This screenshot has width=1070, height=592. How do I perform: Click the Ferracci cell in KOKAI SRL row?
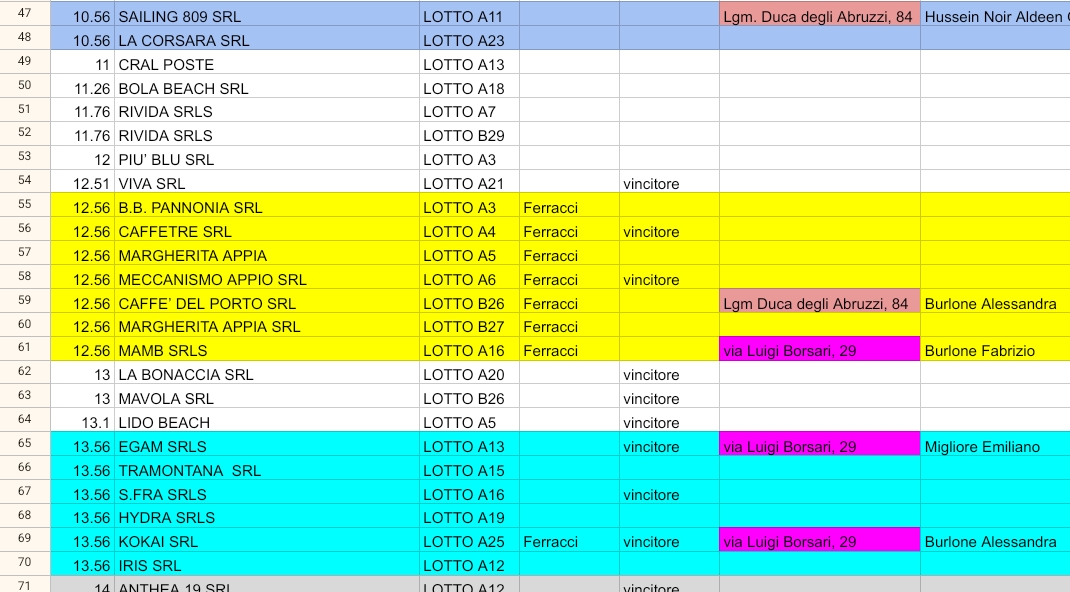[x=568, y=542]
